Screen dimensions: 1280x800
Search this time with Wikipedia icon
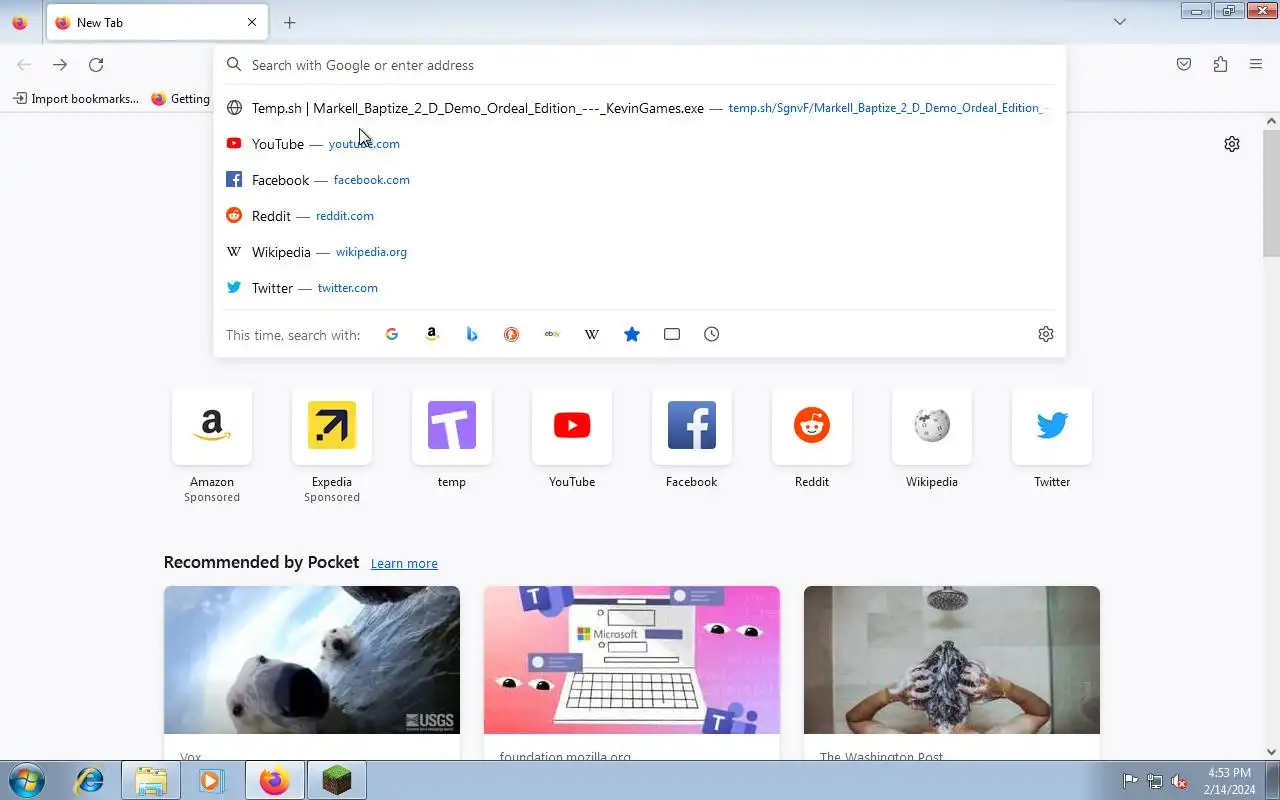coord(592,334)
